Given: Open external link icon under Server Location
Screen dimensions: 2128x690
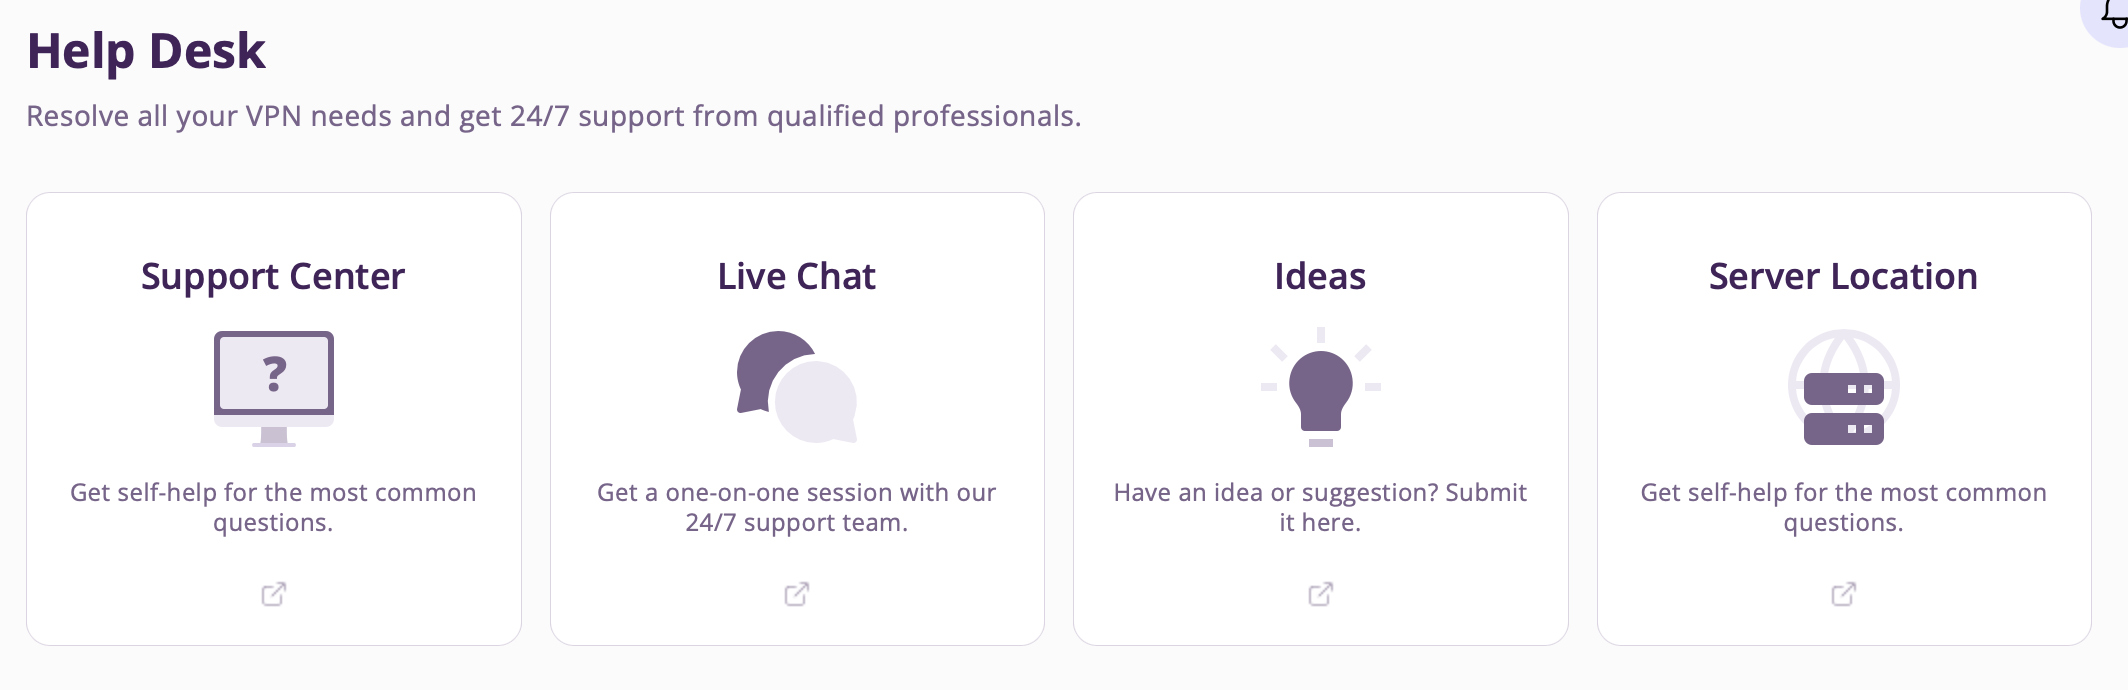Looking at the screenshot, I should tap(1843, 594).
